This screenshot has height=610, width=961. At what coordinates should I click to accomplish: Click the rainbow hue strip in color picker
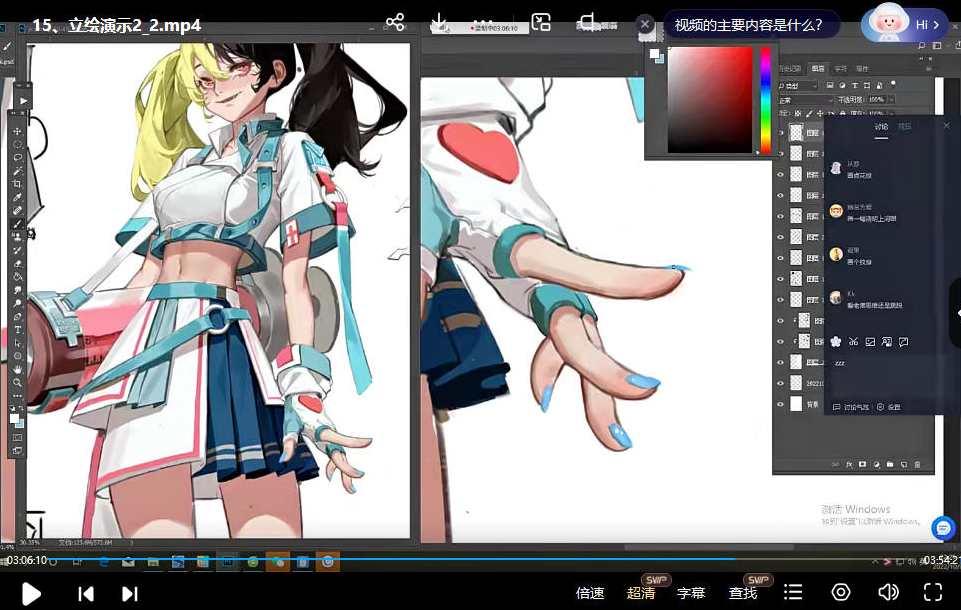[765, 100]
